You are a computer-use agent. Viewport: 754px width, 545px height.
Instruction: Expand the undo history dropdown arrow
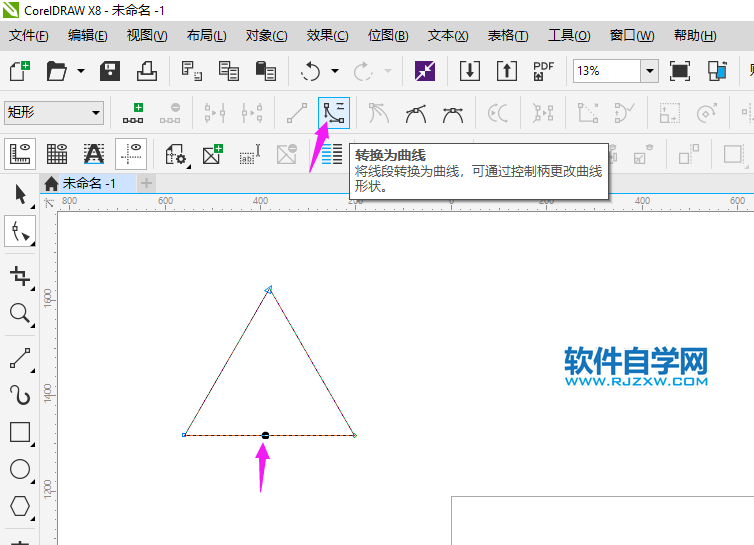tap(335, 71)
